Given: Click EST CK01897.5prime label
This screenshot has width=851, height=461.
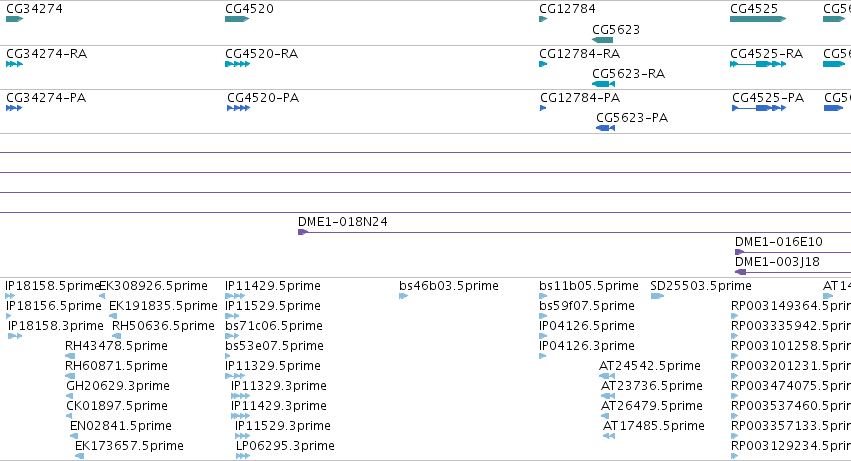Looking at the screenshot, I should coord(117,406).
